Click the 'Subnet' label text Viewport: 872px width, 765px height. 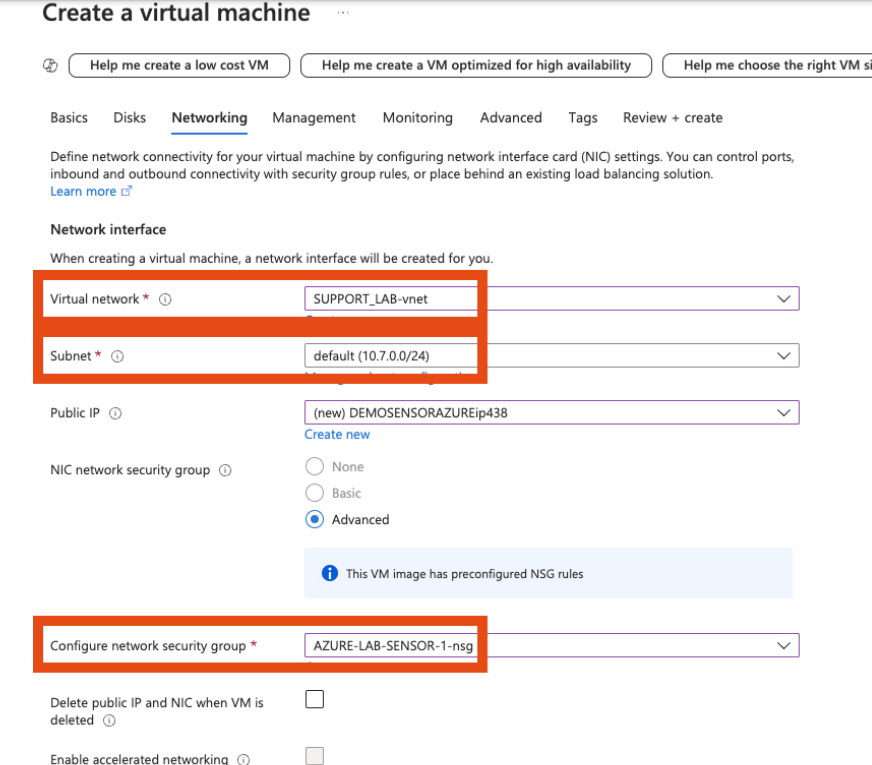[71, 356]
